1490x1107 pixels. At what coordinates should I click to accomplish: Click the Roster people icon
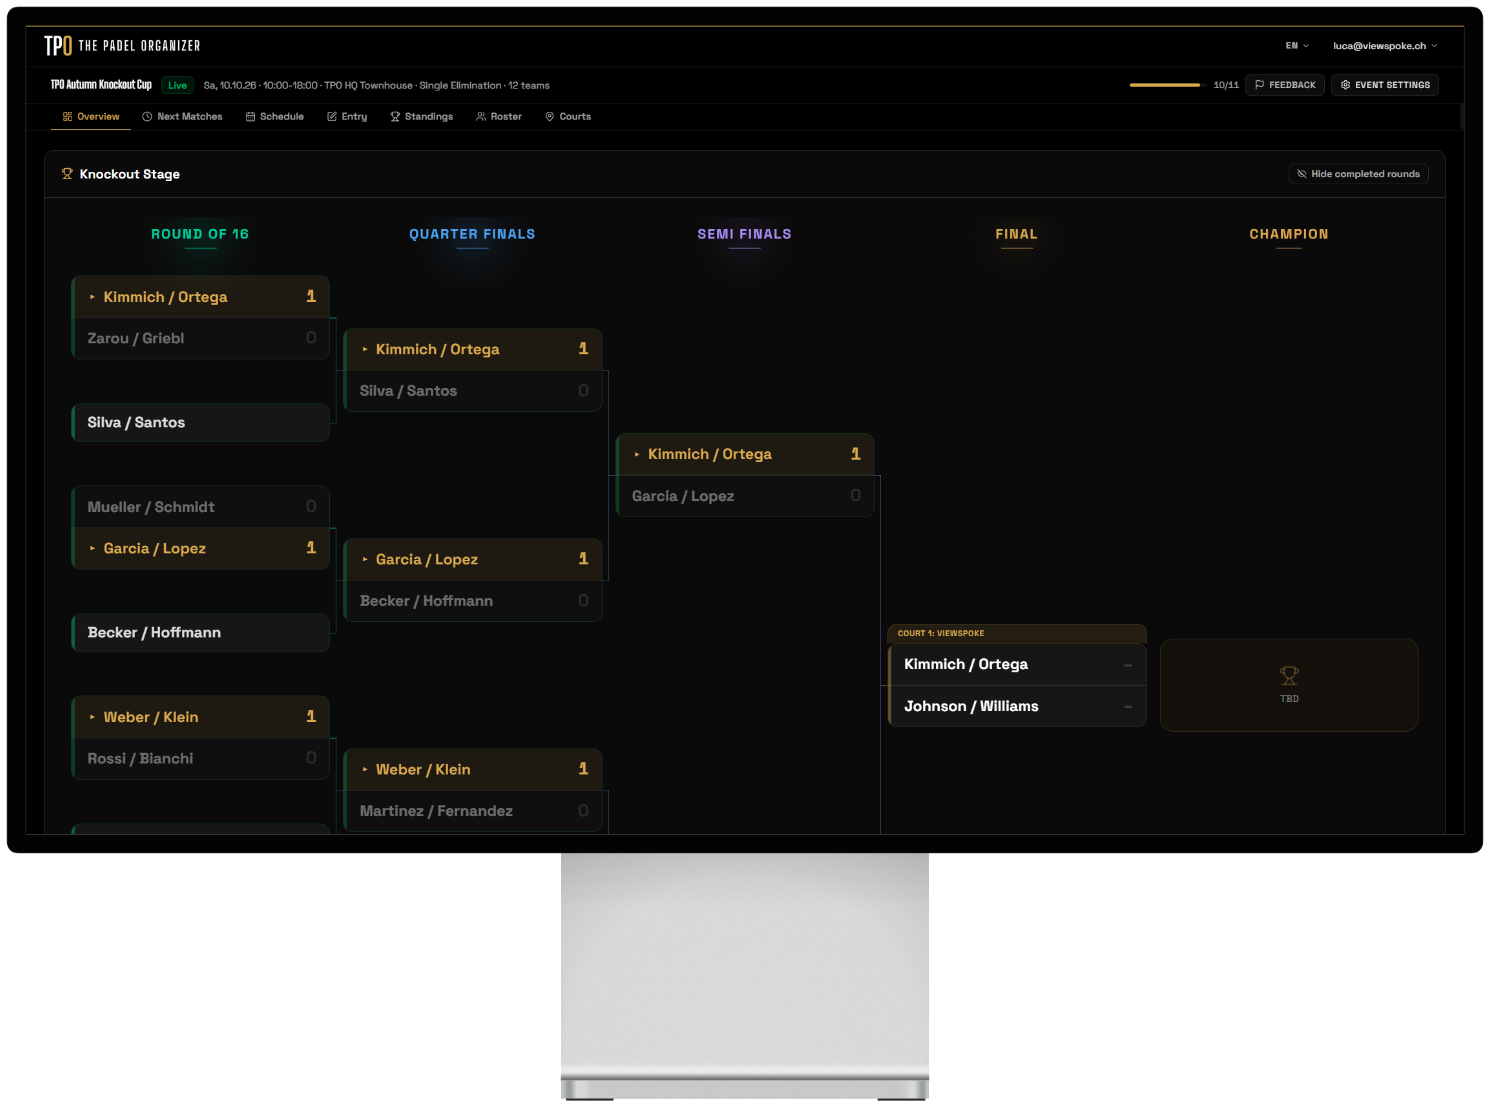coord(481,117)
